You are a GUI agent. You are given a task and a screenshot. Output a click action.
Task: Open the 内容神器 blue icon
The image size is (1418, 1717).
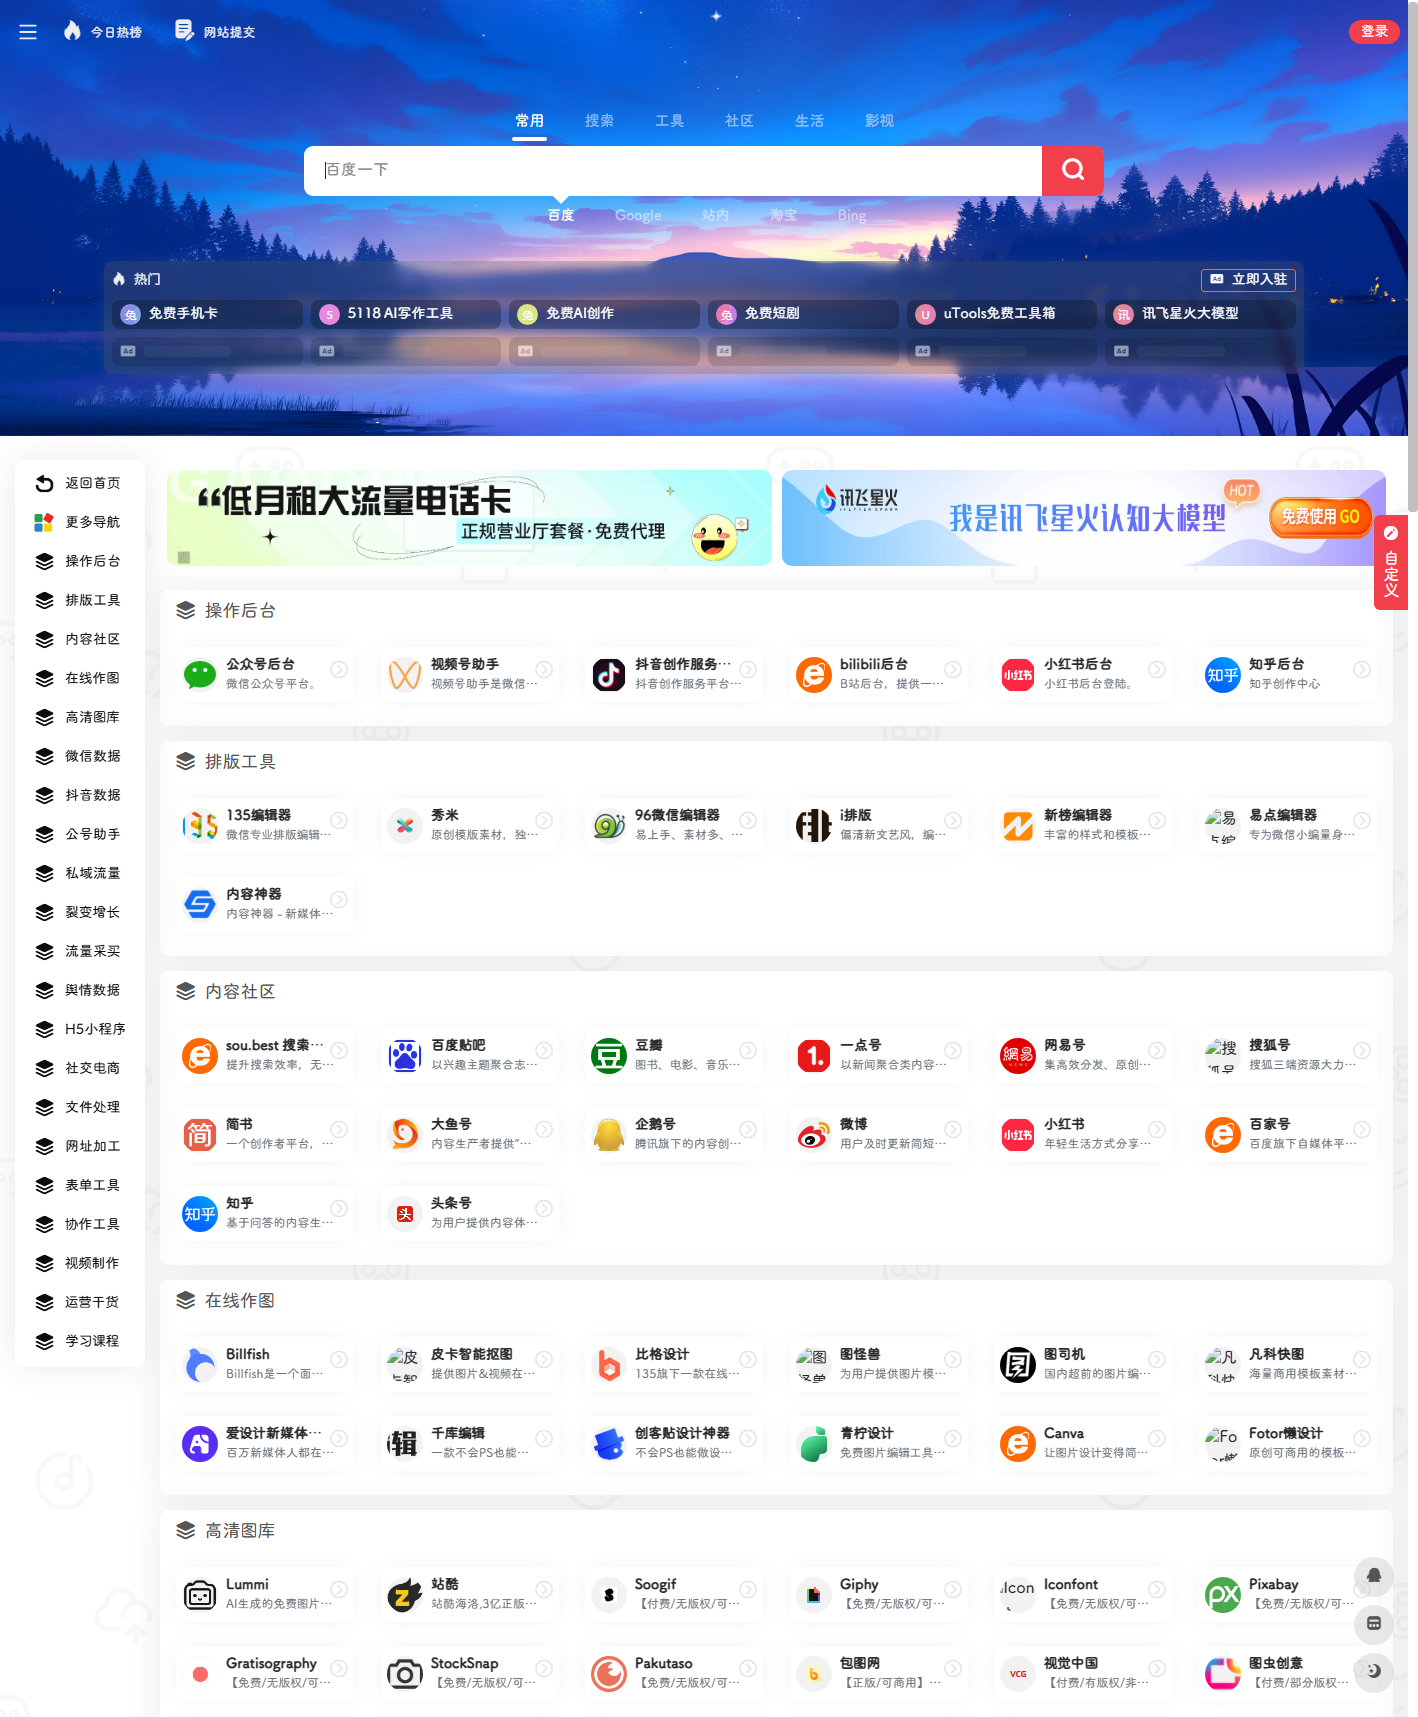pos(200,904)
